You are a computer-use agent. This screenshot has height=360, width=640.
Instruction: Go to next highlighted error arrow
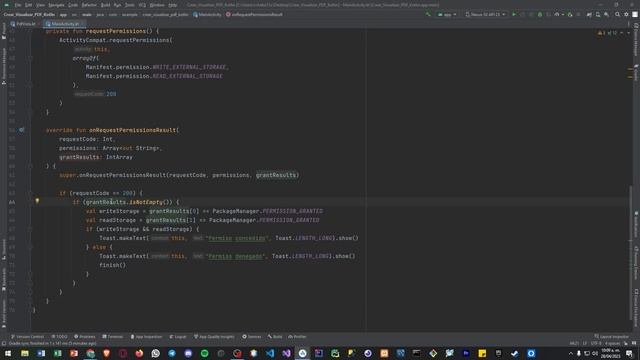pos(629,33)
